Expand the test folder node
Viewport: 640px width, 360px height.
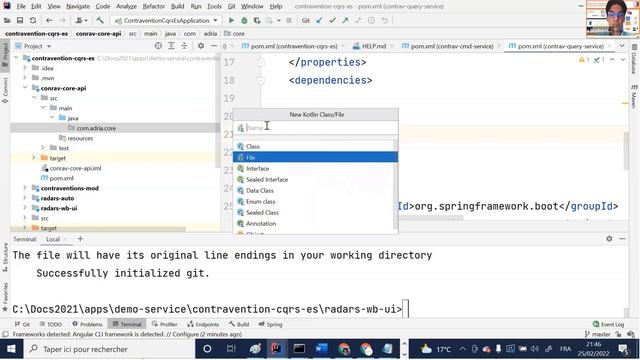click(43, 148)
